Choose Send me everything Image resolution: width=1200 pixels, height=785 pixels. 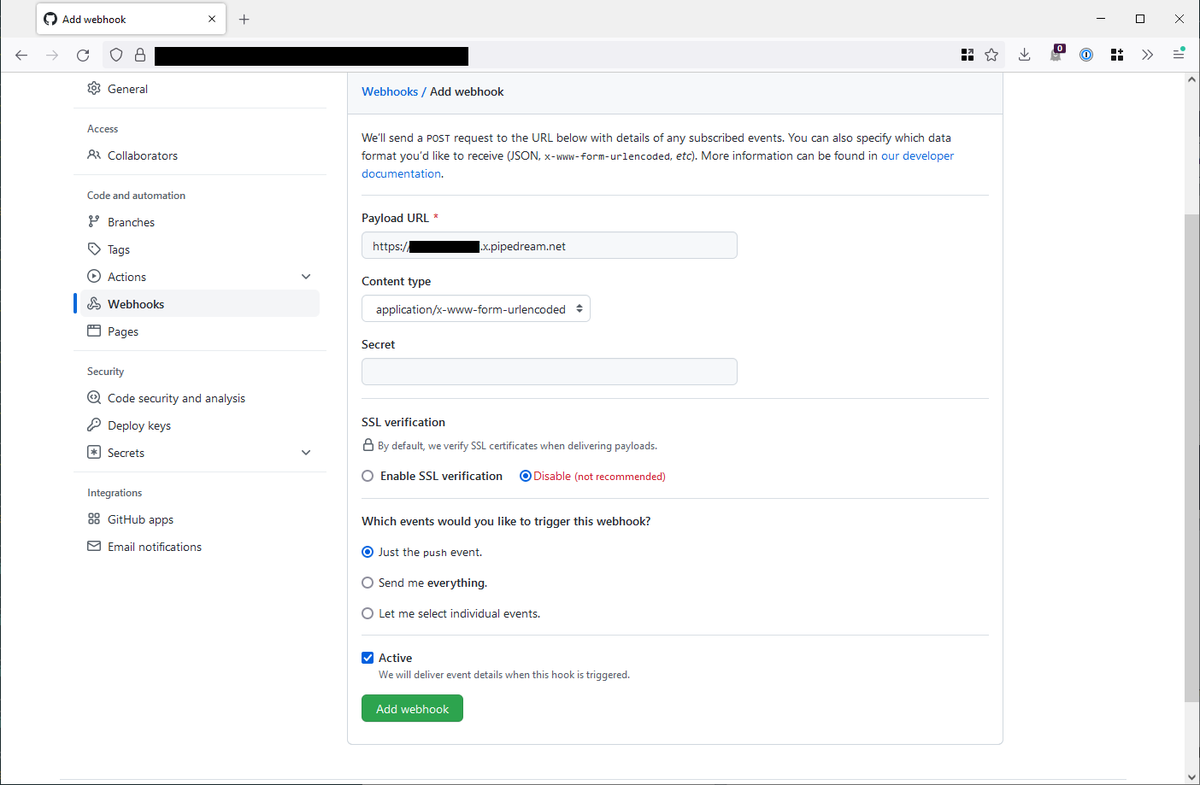click(368, 582)
